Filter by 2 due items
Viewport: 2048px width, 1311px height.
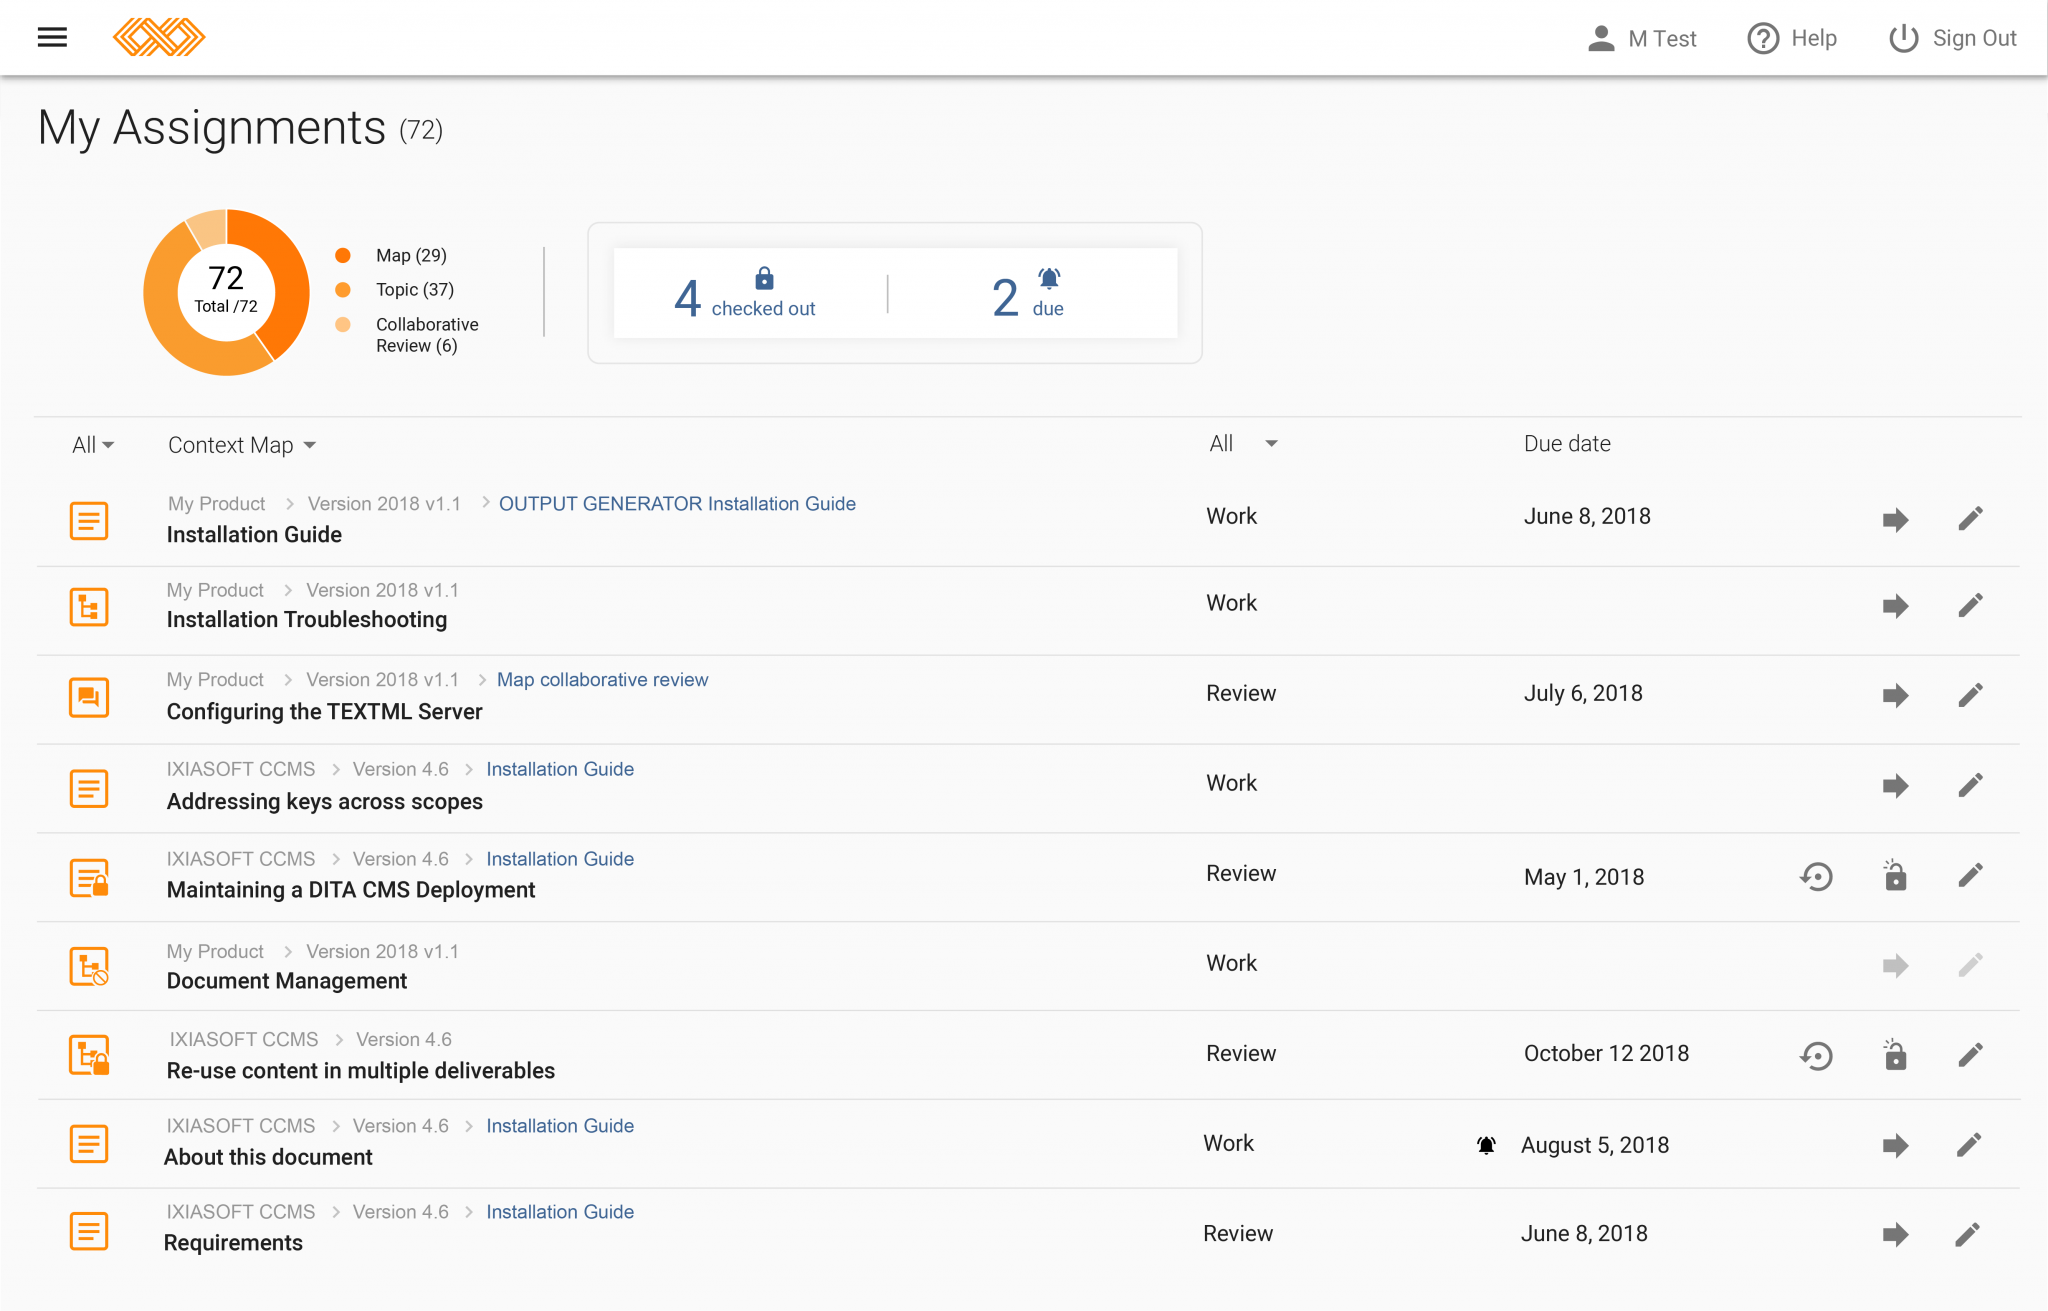pyautogui.click(x=1028, y=294)
